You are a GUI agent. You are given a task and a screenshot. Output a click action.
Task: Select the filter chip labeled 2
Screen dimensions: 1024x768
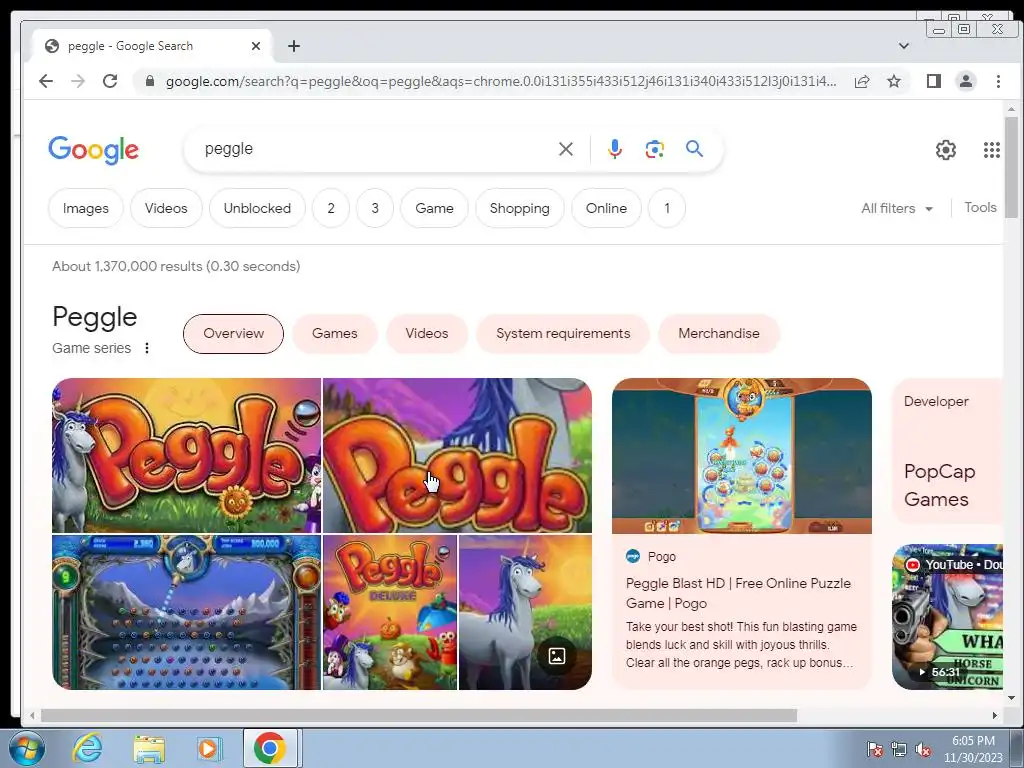[x=330, y=208]
